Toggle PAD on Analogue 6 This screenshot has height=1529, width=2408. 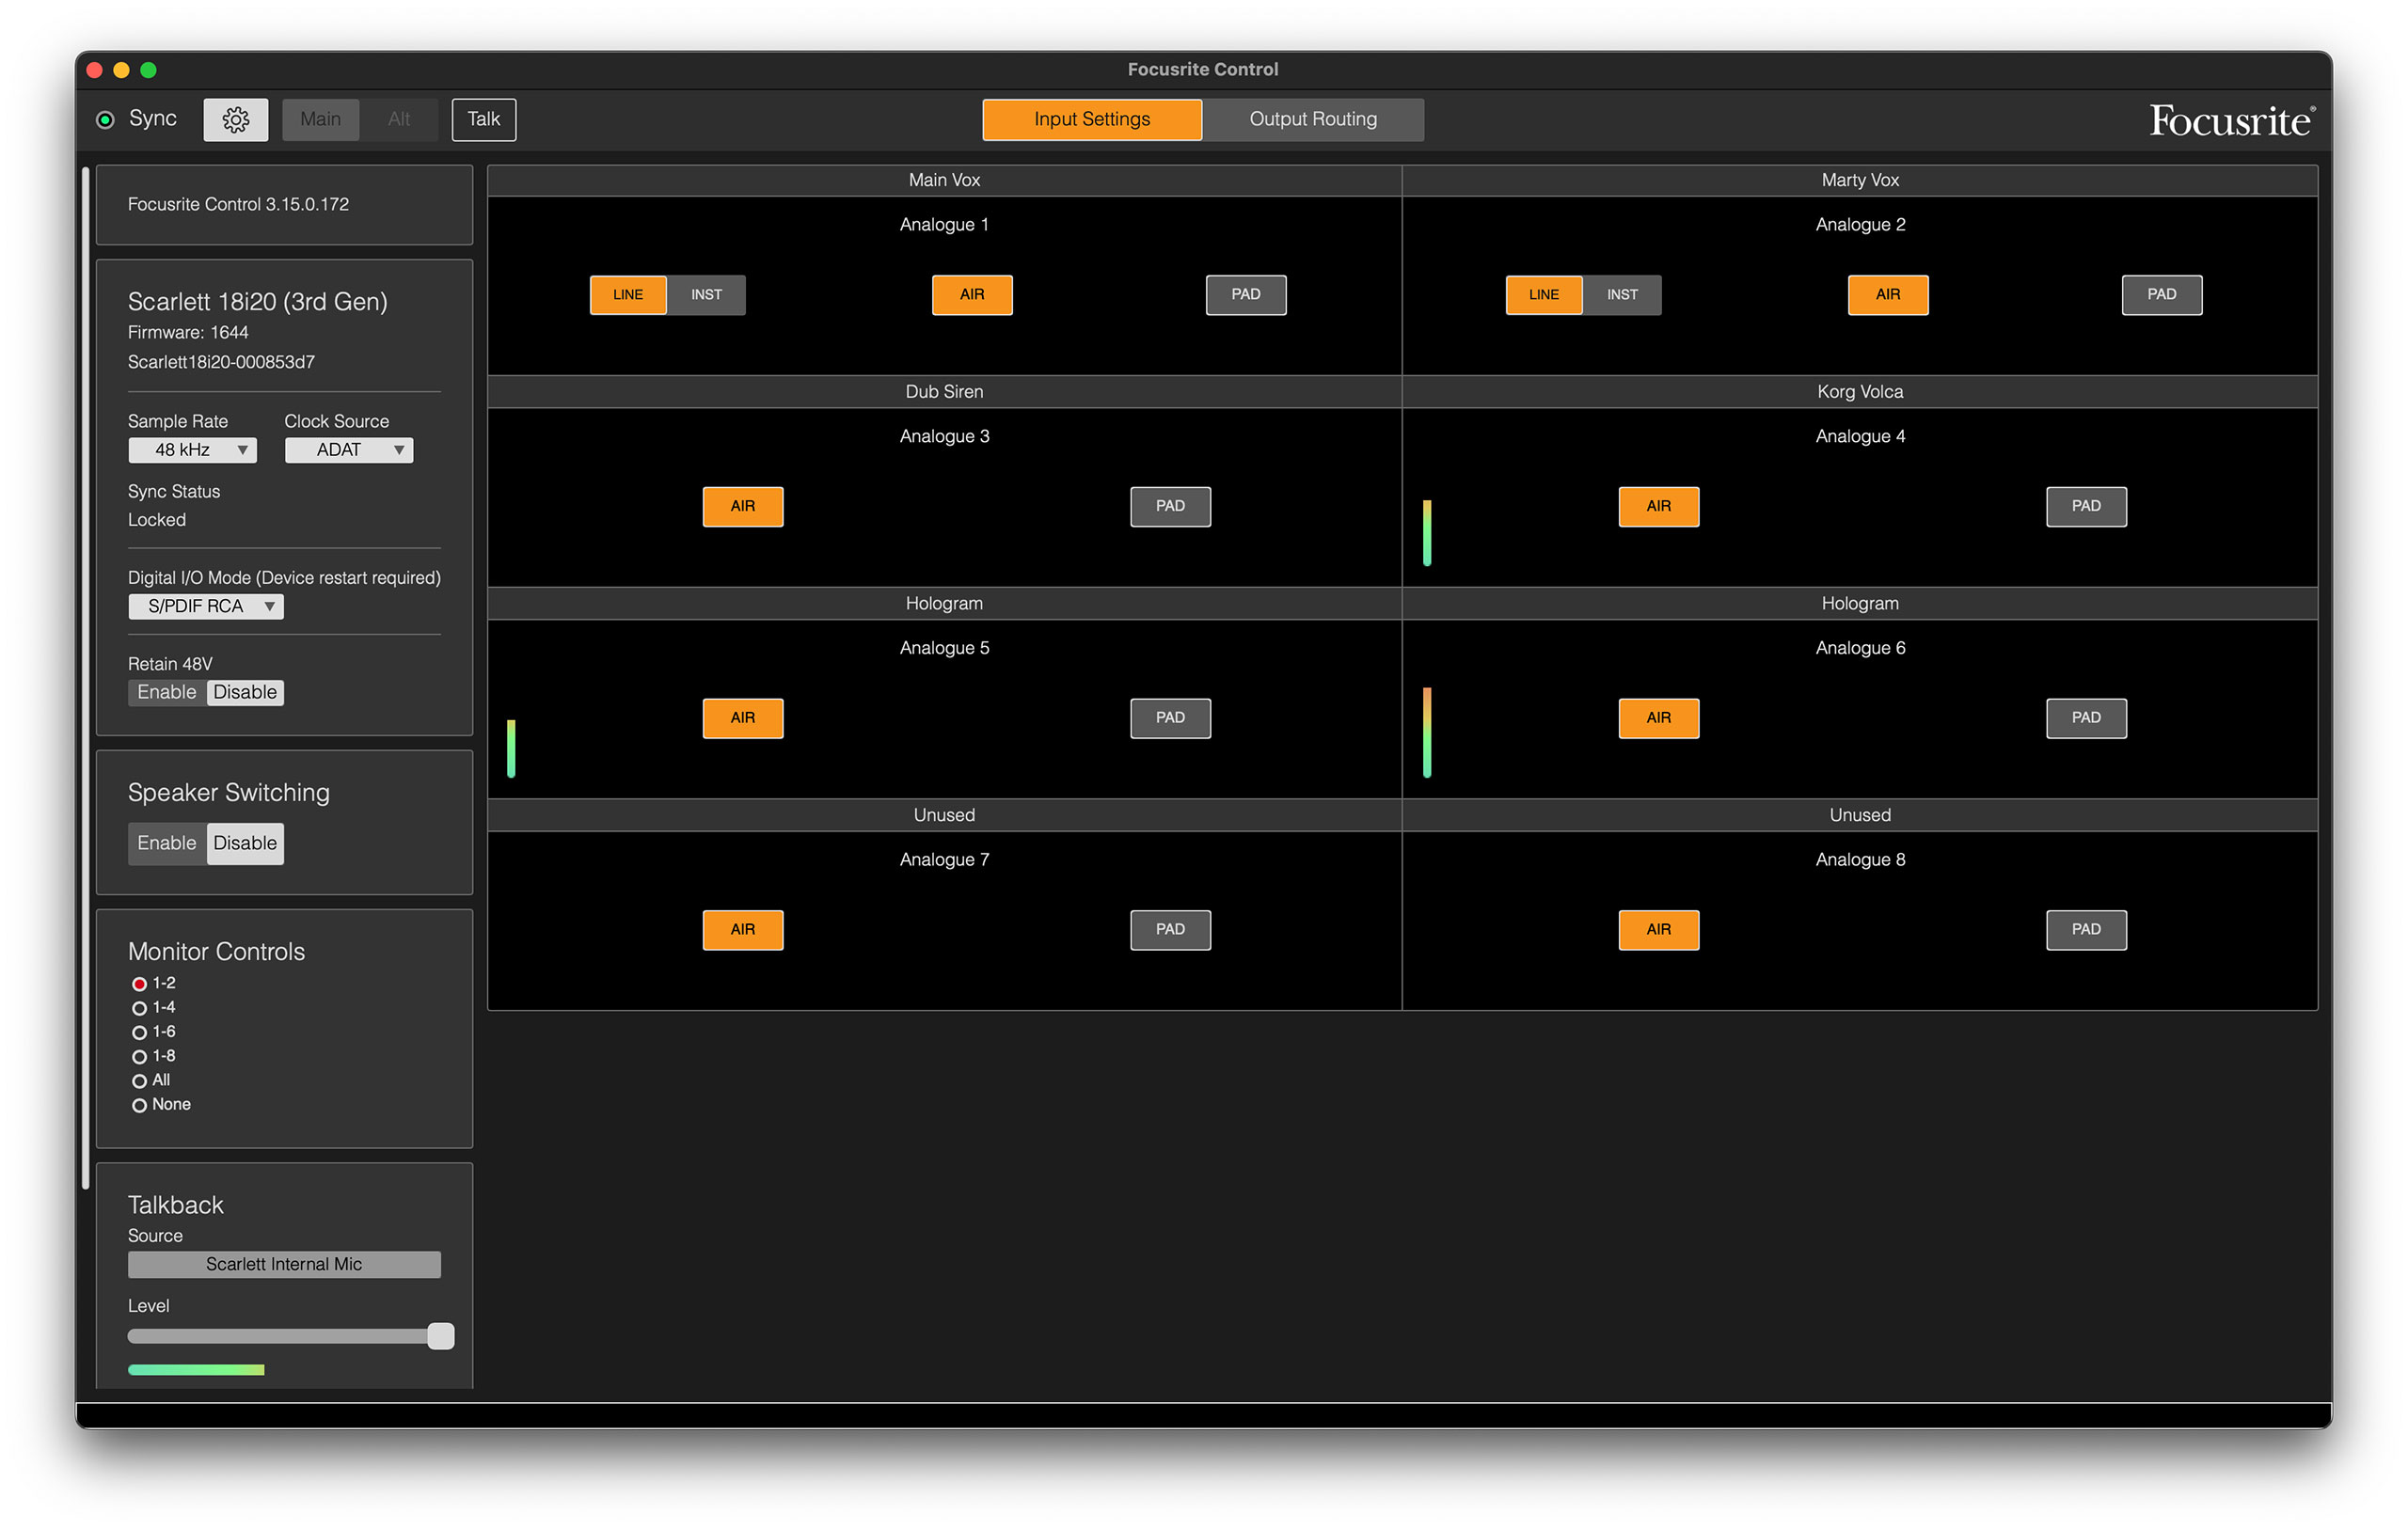2087,718
